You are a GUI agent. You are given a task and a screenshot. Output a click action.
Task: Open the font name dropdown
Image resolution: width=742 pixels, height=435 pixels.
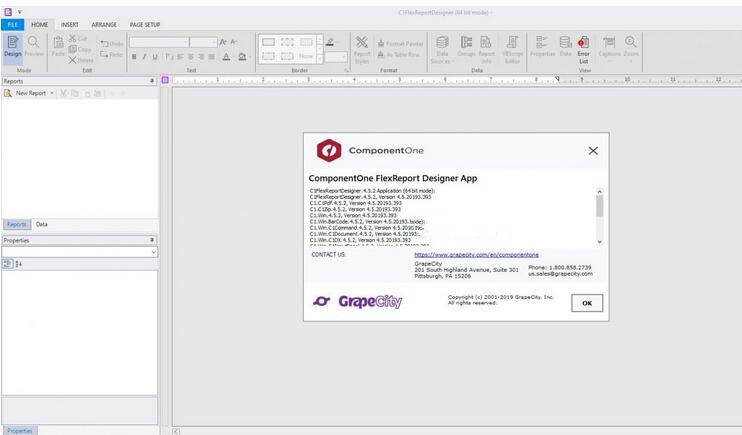(186, 43)
